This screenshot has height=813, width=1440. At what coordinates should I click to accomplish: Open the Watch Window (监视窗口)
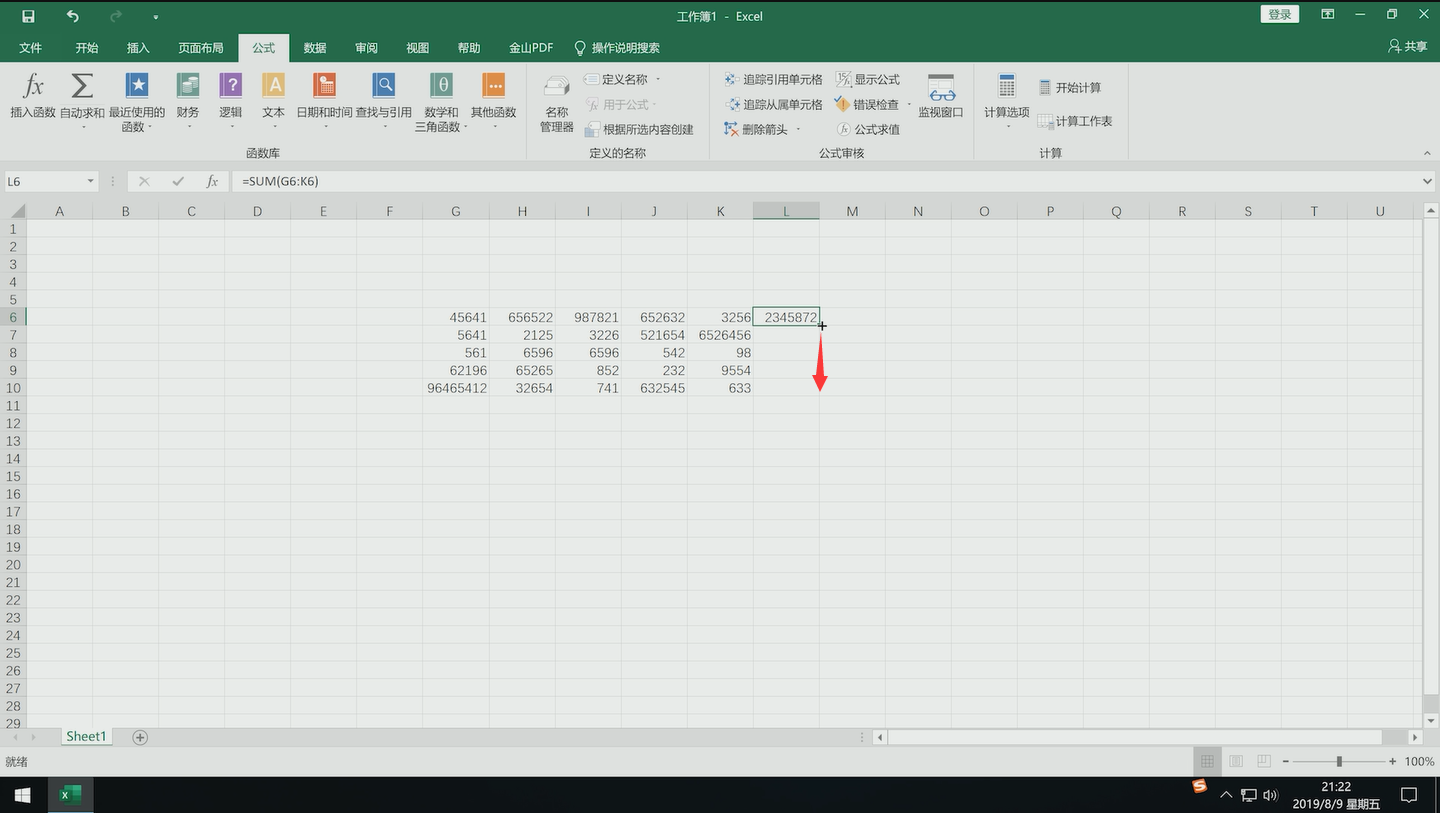click(x=941, y=96)
